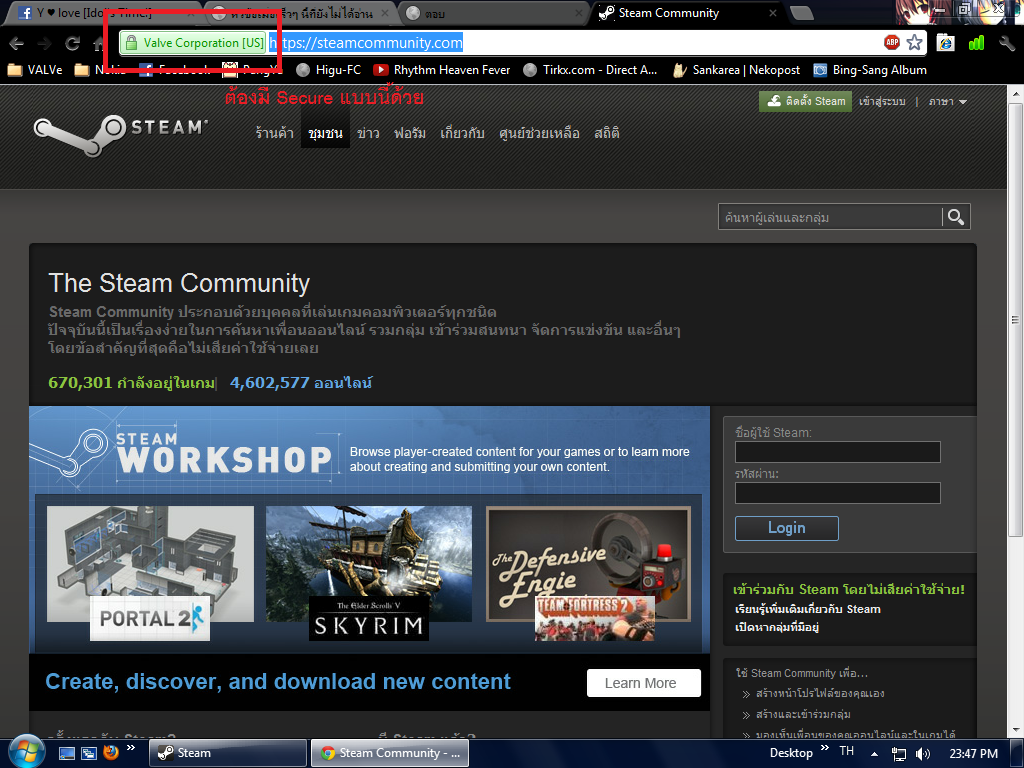Image resolution: width=1024 pixels, height=768 pixels.
Task: Click the Steam logo in header
Action: 121,134
